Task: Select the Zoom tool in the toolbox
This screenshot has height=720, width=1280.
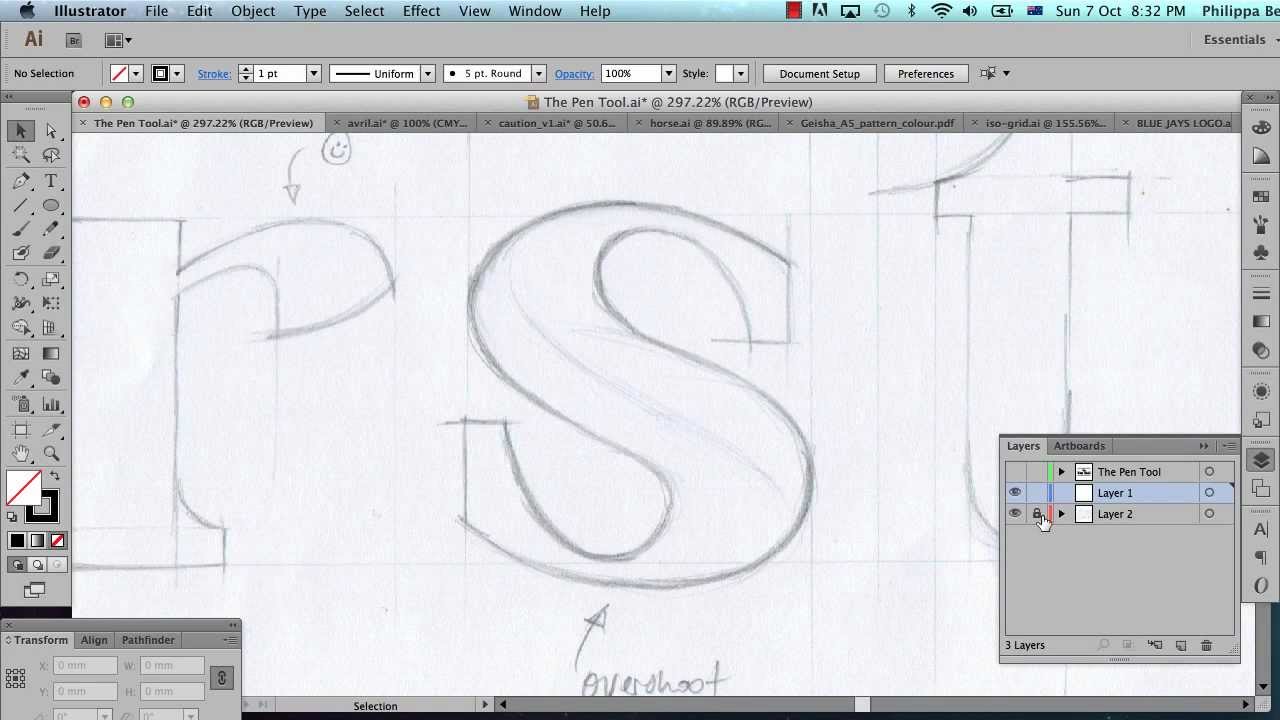Action: (51, 454)
